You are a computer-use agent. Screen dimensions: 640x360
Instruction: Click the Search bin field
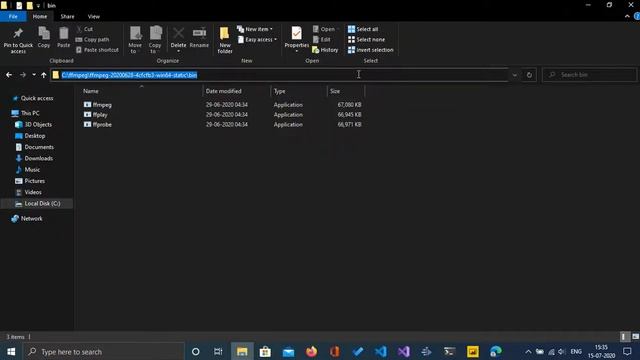[x=589, y=75]
